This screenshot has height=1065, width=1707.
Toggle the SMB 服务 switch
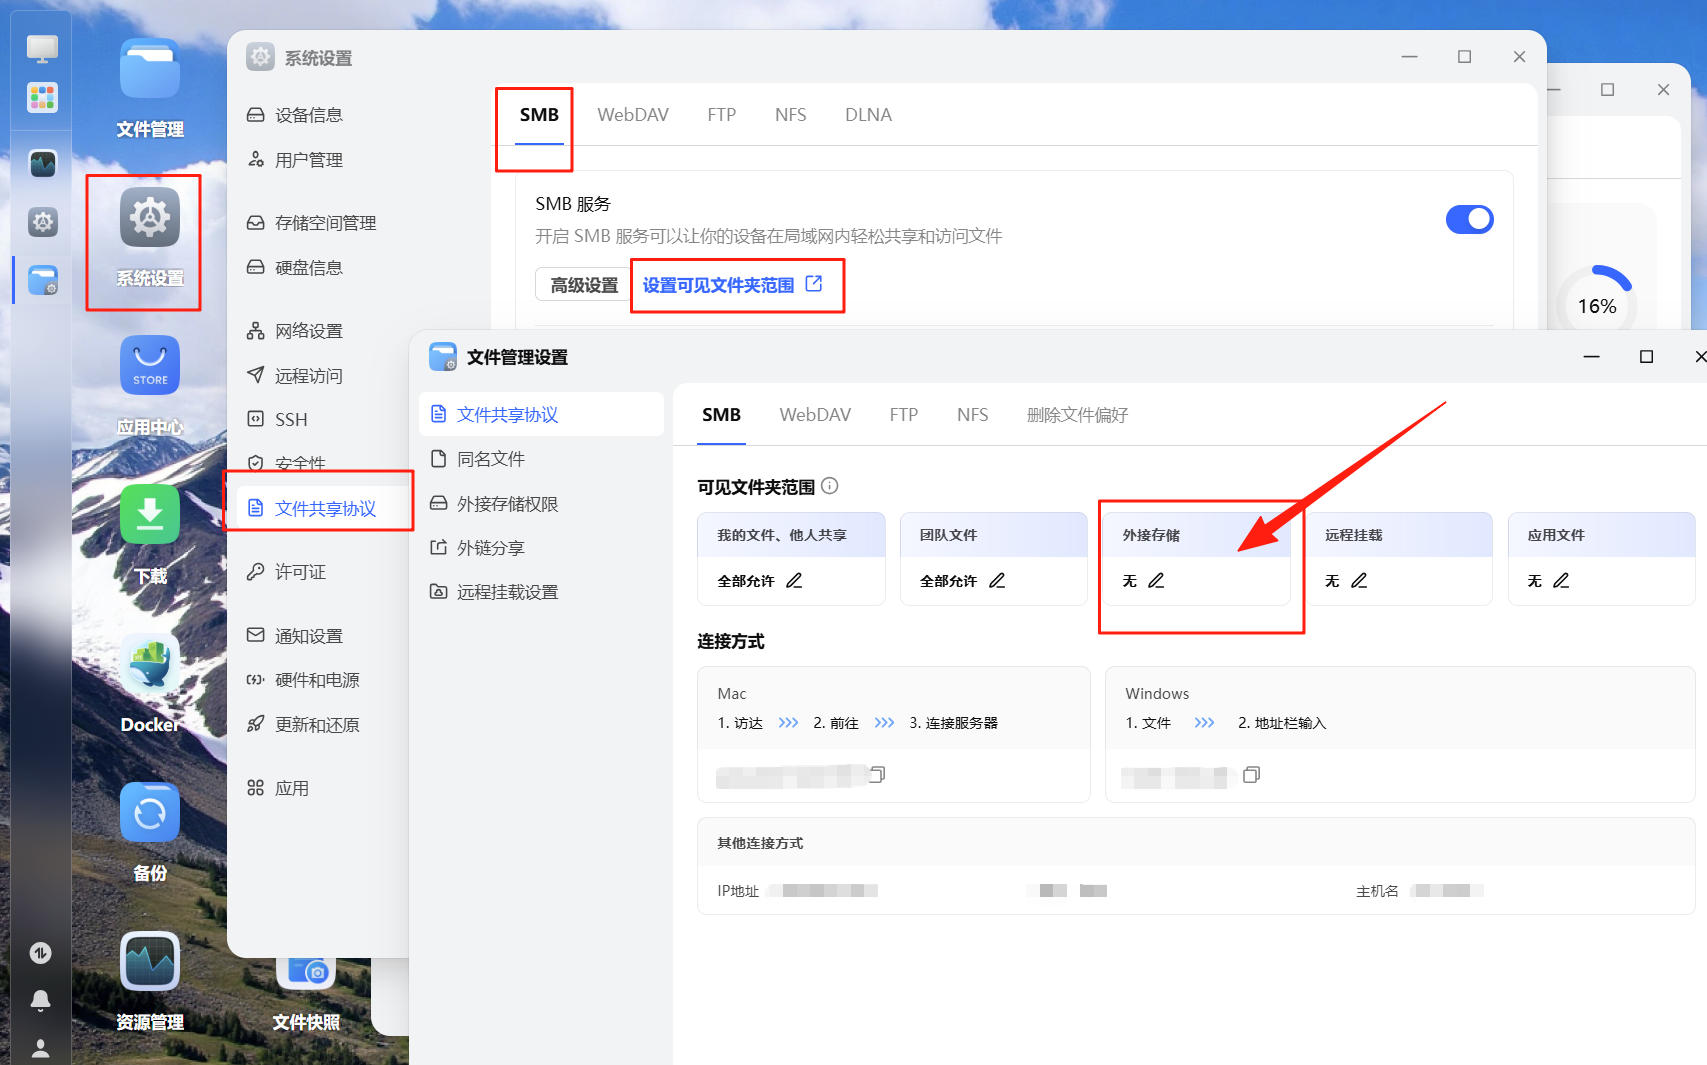1469,219
